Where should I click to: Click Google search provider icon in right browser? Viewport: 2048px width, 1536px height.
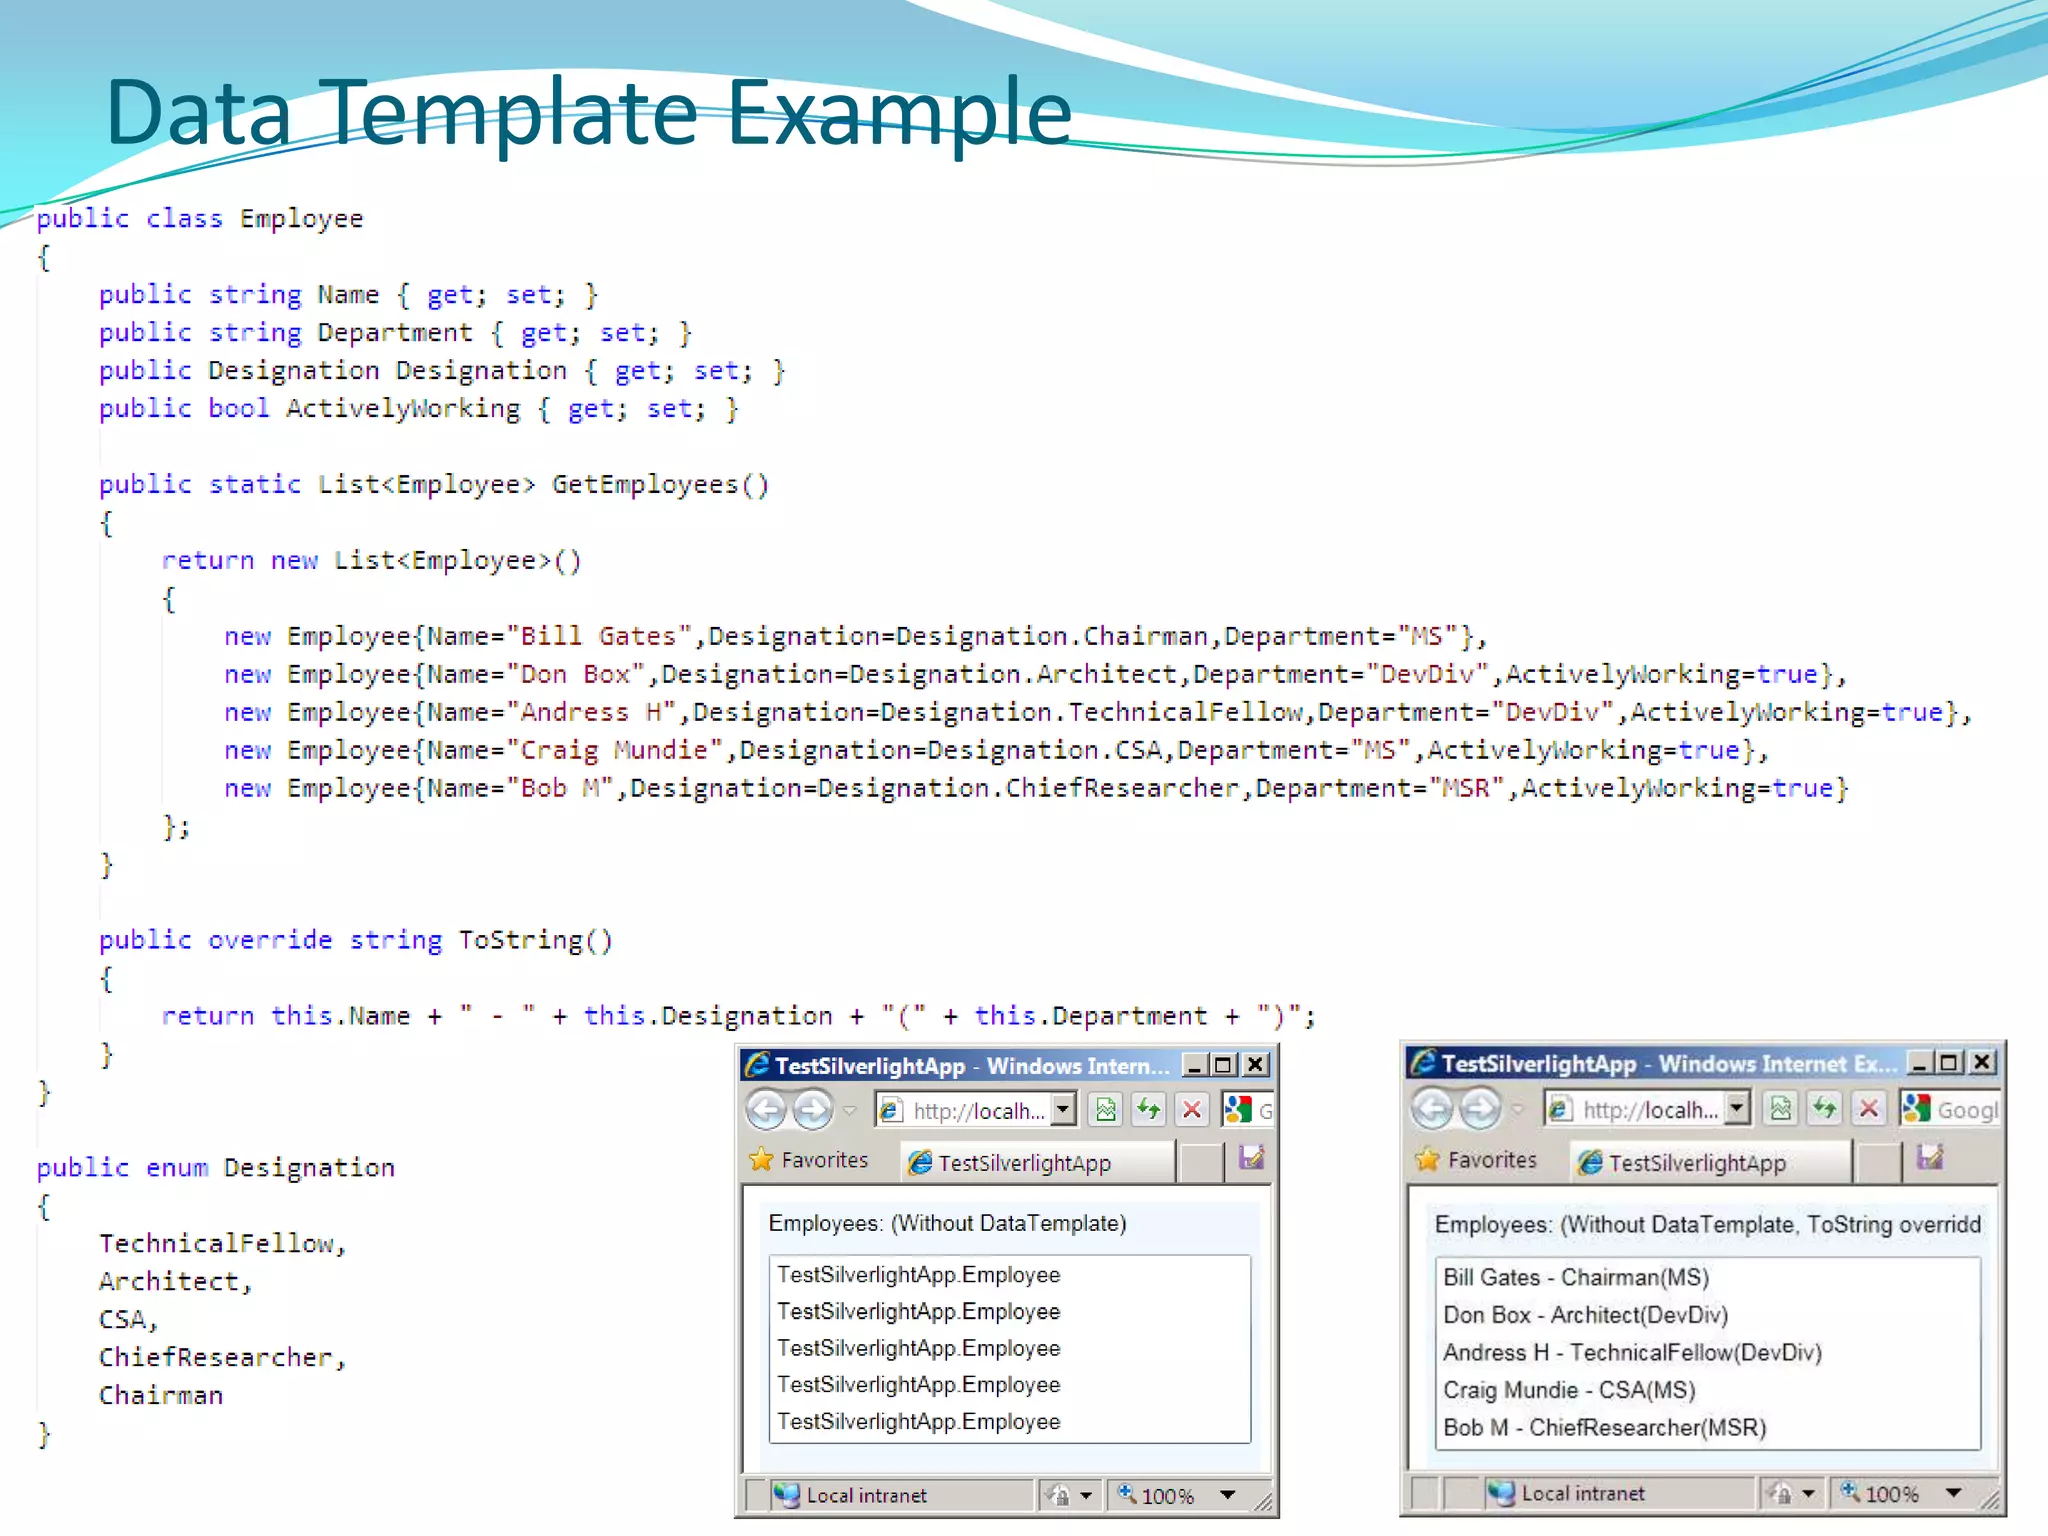pyautogui.click(x=1917, y=1108)
